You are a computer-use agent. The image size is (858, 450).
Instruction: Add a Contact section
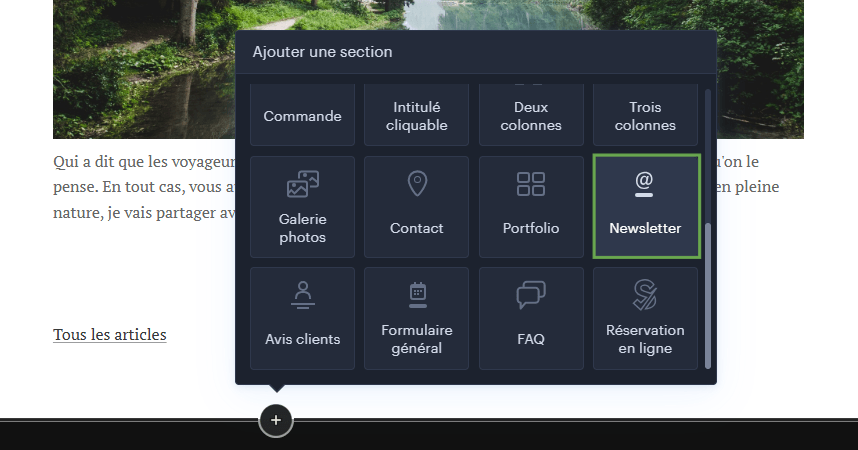click(x=416, y=207)
